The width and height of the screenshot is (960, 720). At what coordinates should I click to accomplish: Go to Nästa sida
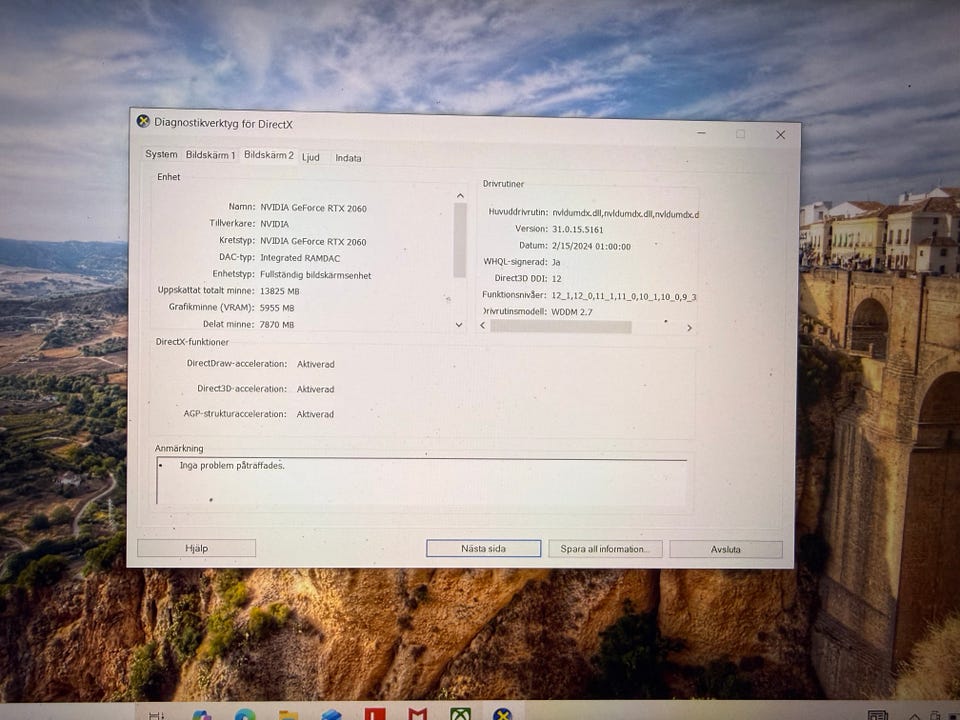pos(484,549)
